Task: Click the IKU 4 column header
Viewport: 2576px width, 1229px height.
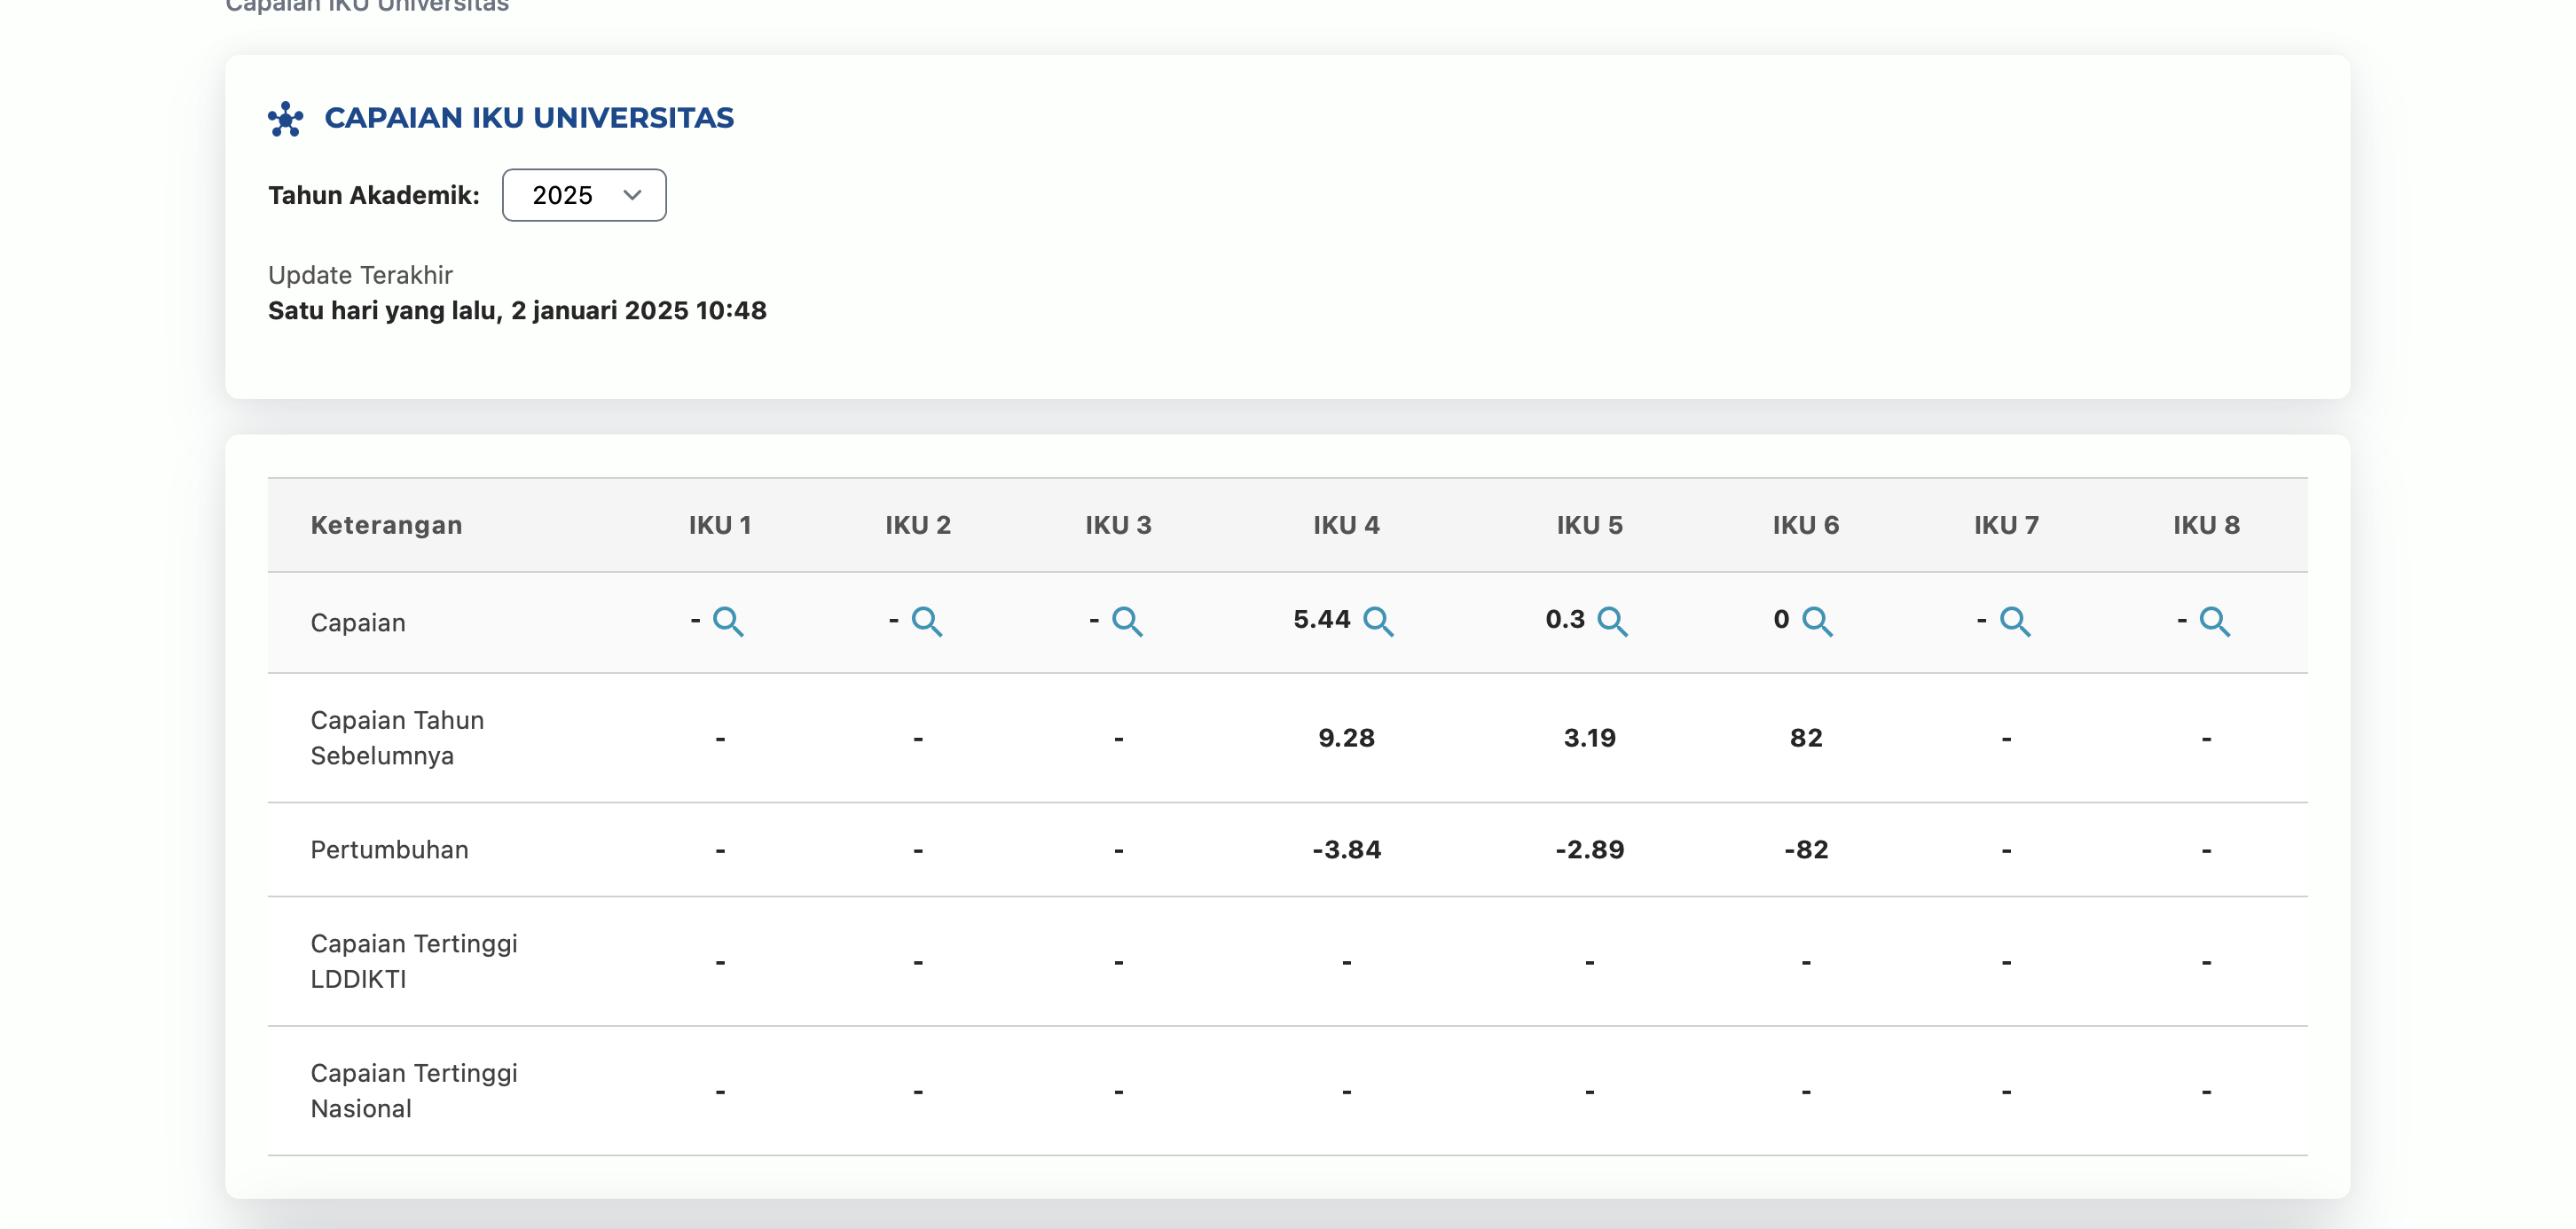Action: click(x=1346, y=525)
